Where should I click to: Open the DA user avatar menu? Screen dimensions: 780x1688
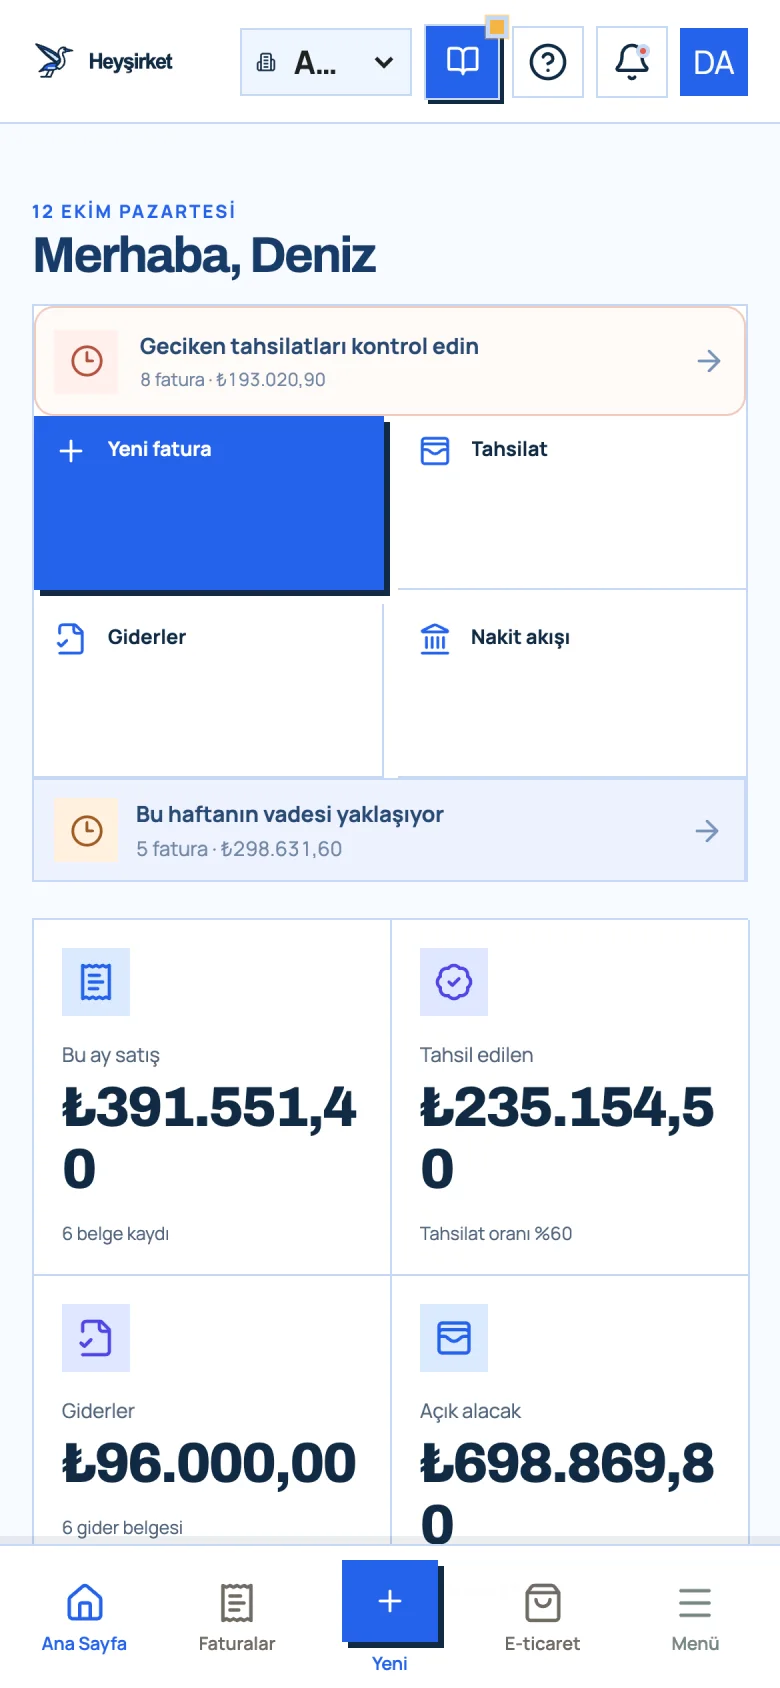click(714, 62)
